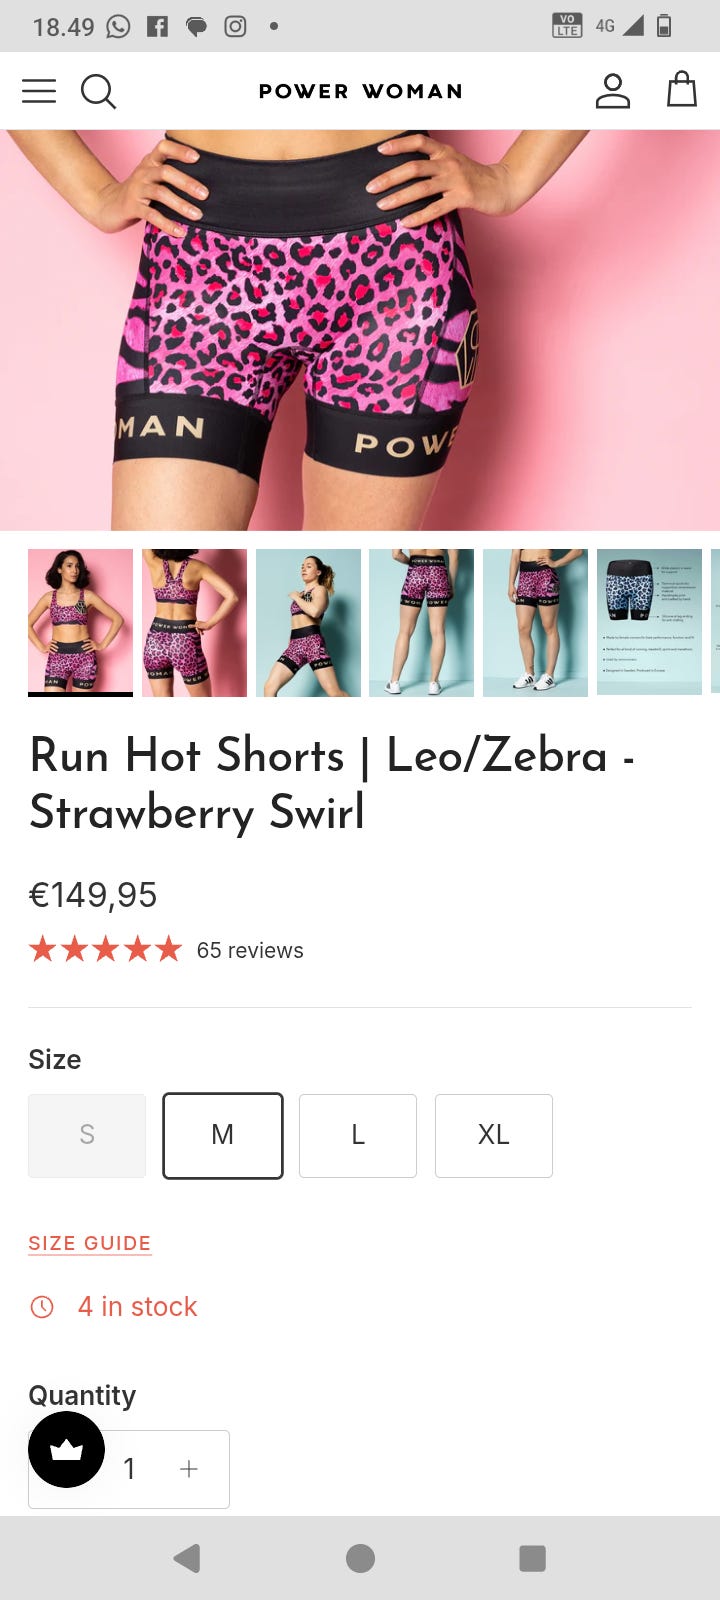720x1600 pixels.
Task: Select size M option
Action: click(222, 1135)
